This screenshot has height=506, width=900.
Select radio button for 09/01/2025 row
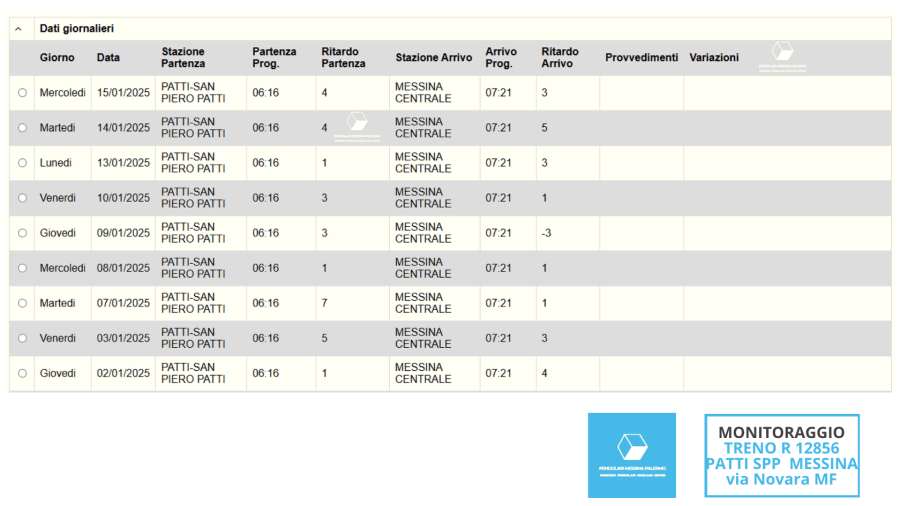[23, 233]
